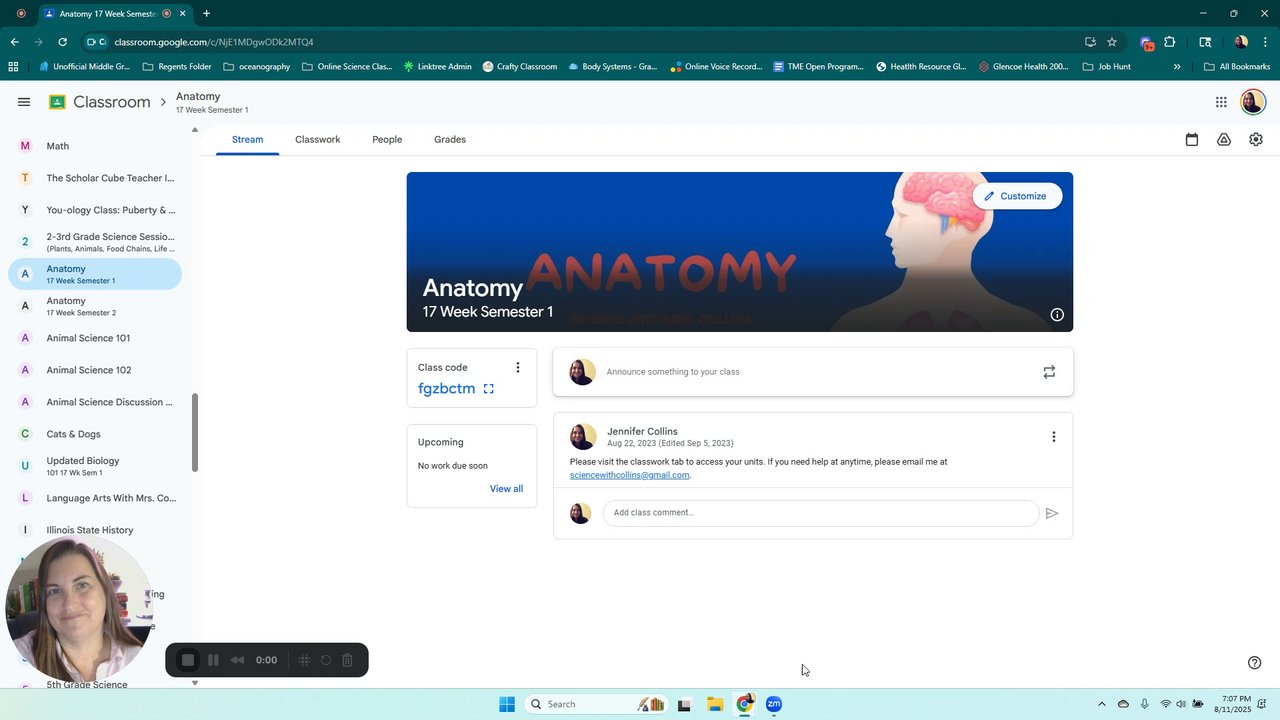Restart the recording with the circular arrow
1280x720 pixels.
pos(326,660)
